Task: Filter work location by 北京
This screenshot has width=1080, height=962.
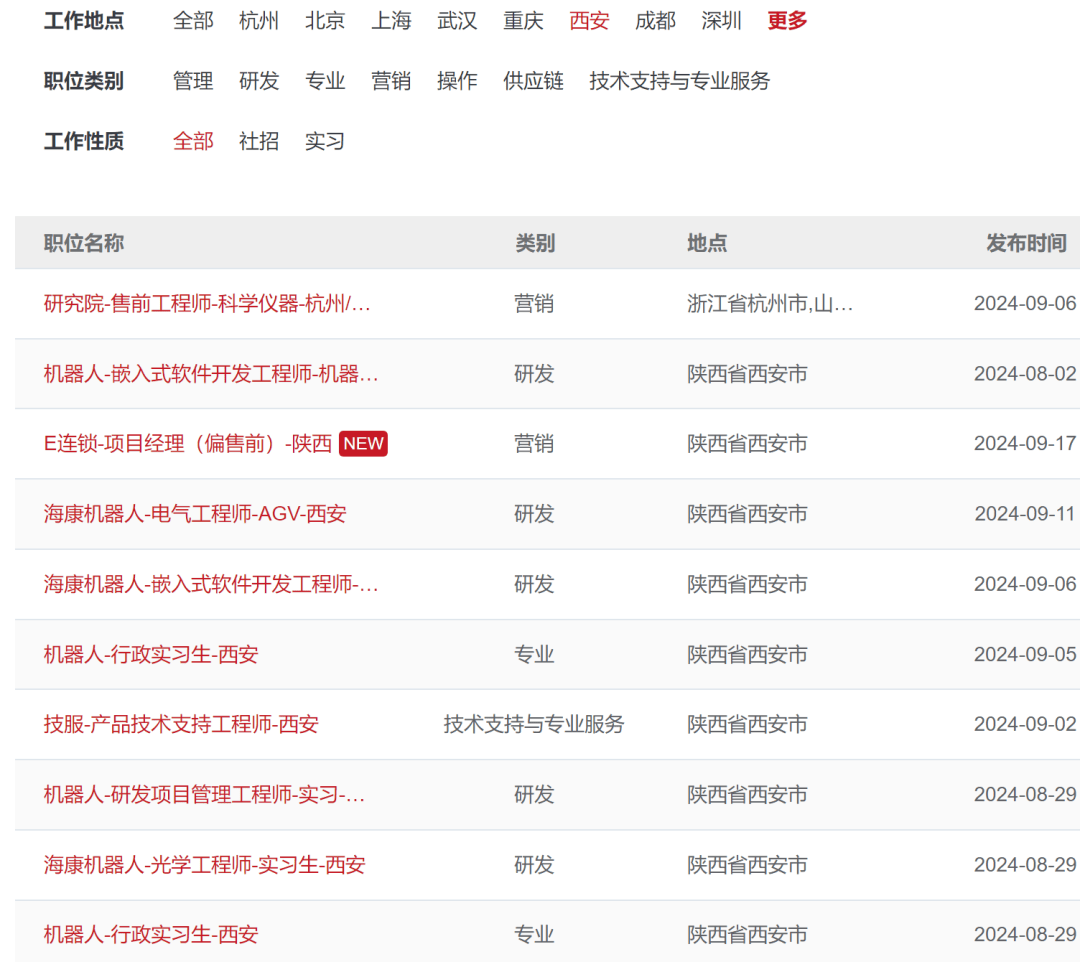Action: (325, 21)
